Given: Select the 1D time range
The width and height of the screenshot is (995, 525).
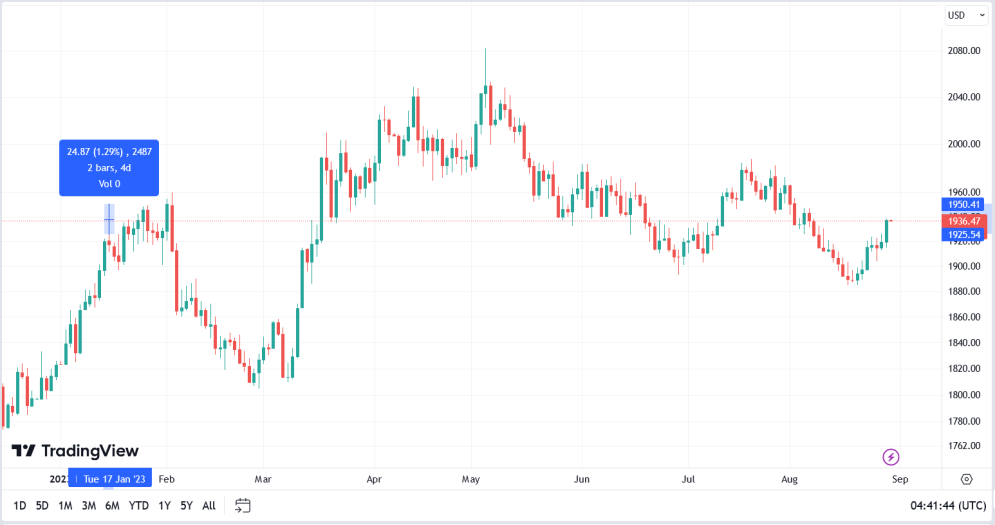Looking at the screenshot, I should click(x=20, y=505).
